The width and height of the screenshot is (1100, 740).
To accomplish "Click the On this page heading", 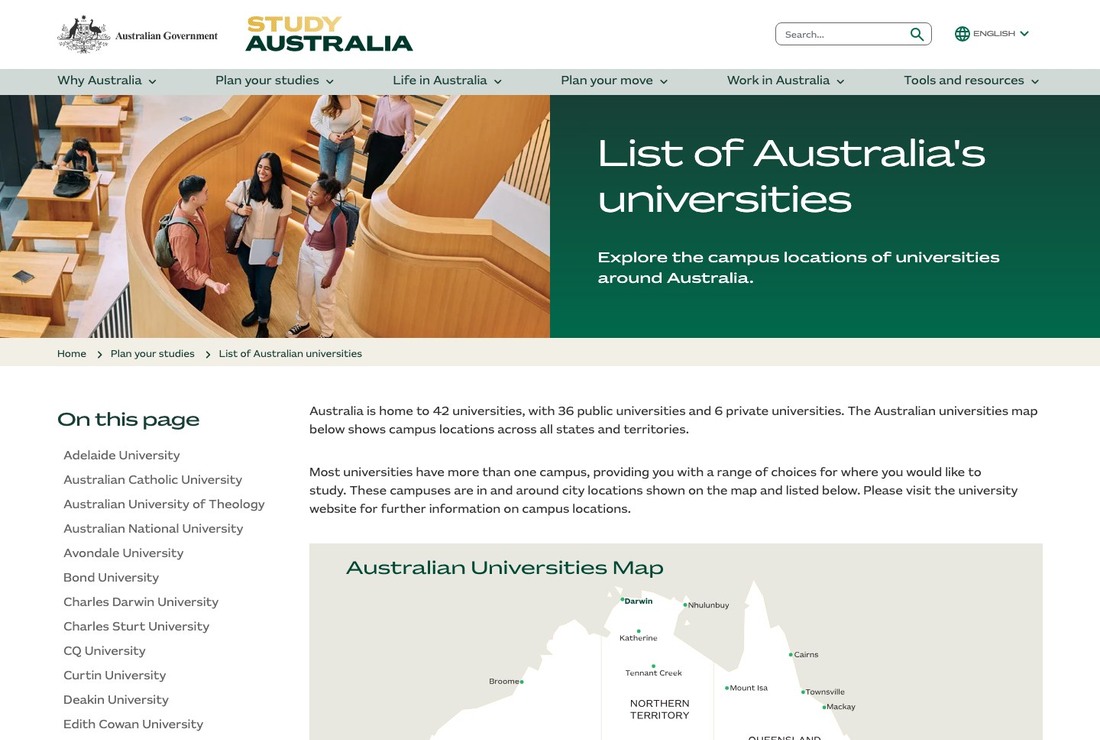I will pos(128,419).
